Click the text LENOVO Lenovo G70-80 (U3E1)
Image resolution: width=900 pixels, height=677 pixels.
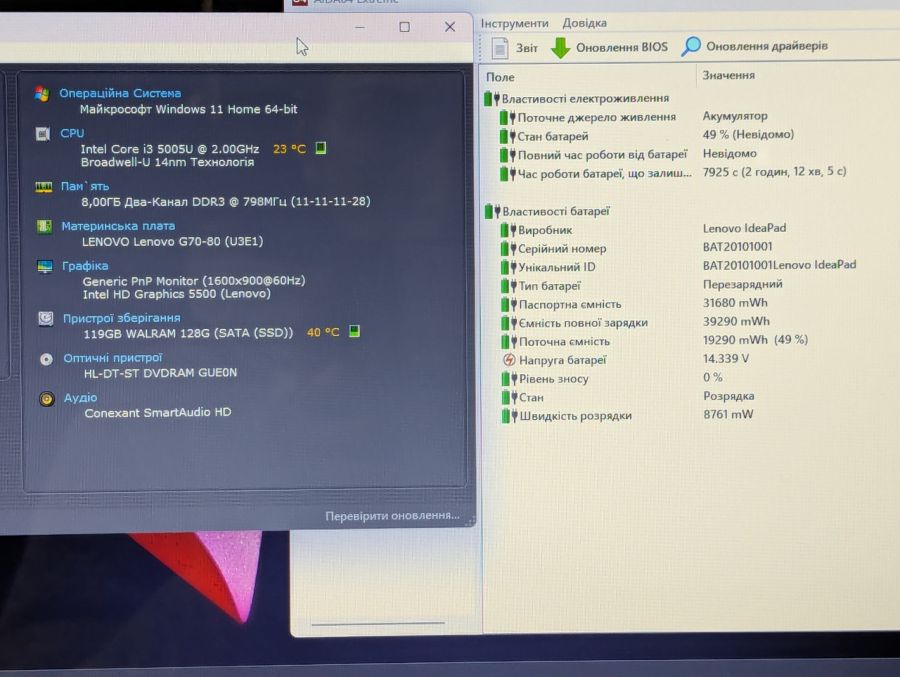tap(172, 242)
